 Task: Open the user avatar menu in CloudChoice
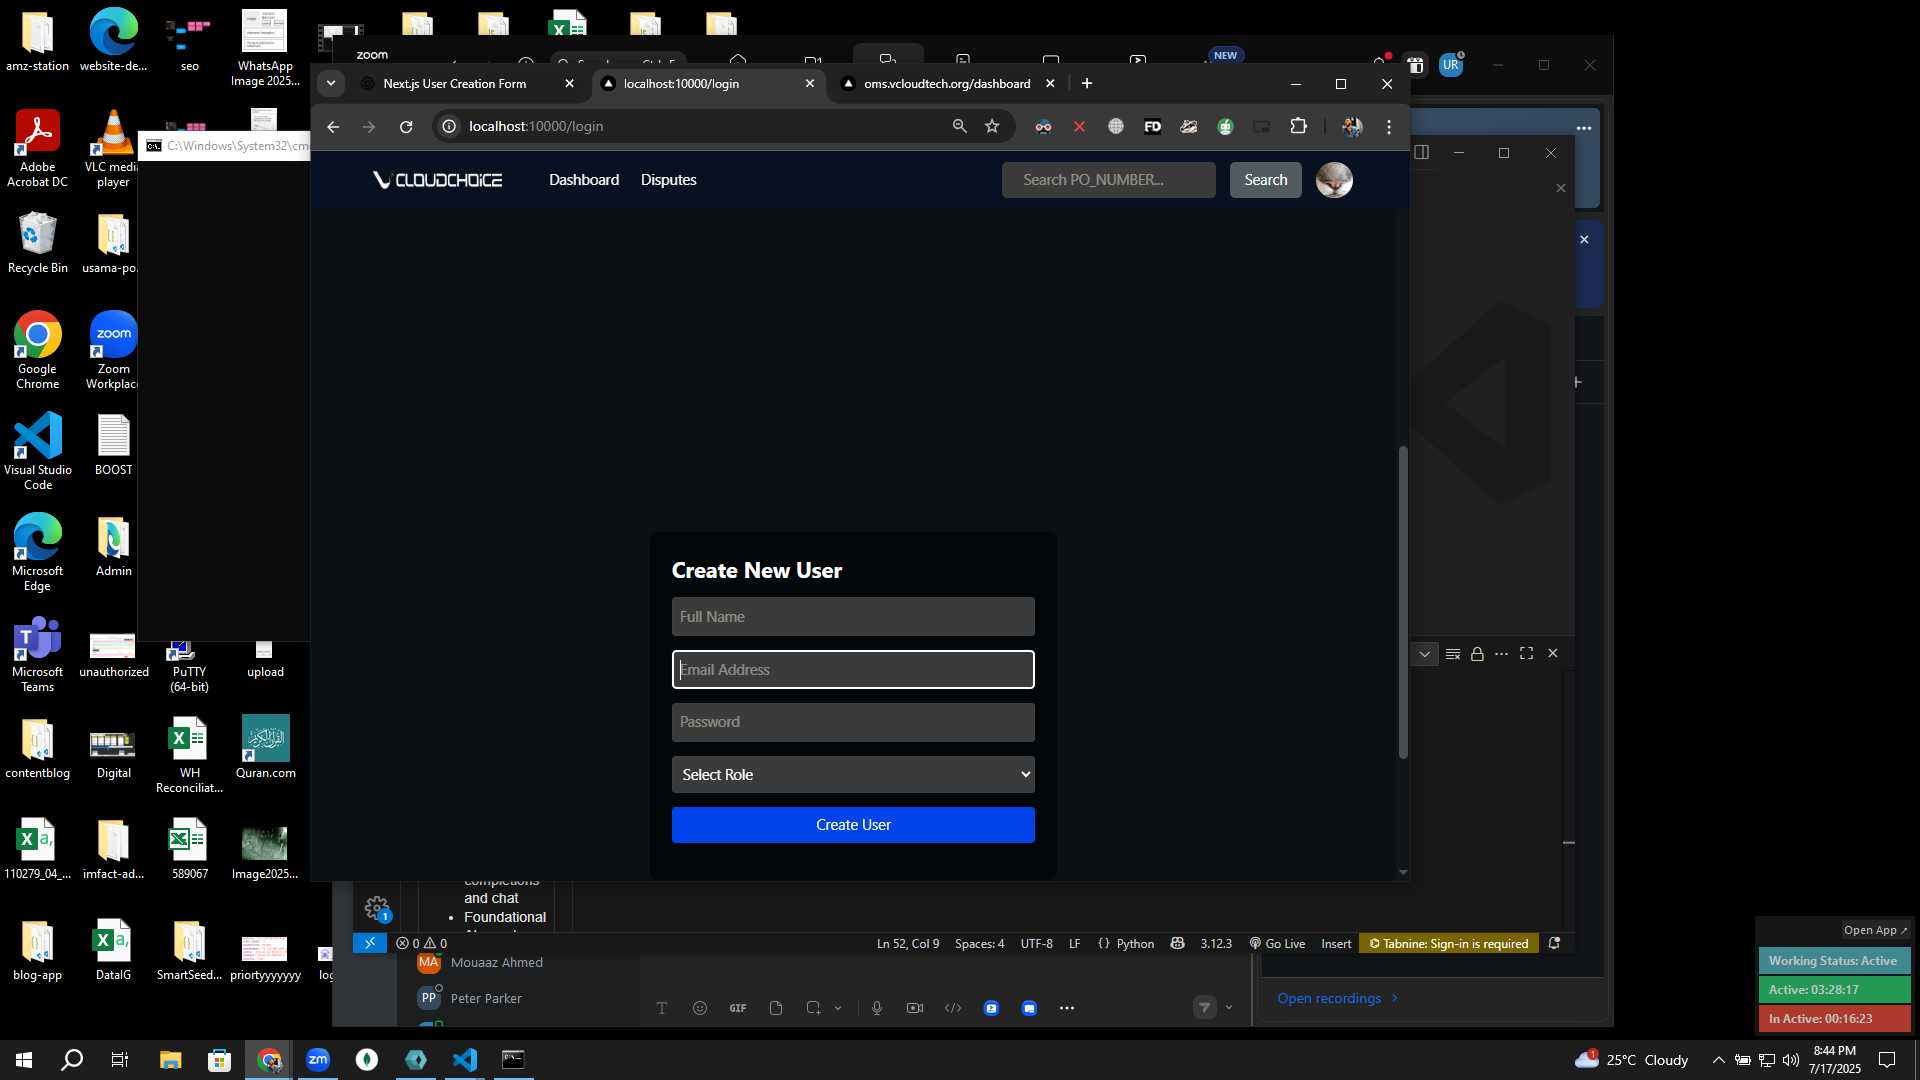[1334, 180]
